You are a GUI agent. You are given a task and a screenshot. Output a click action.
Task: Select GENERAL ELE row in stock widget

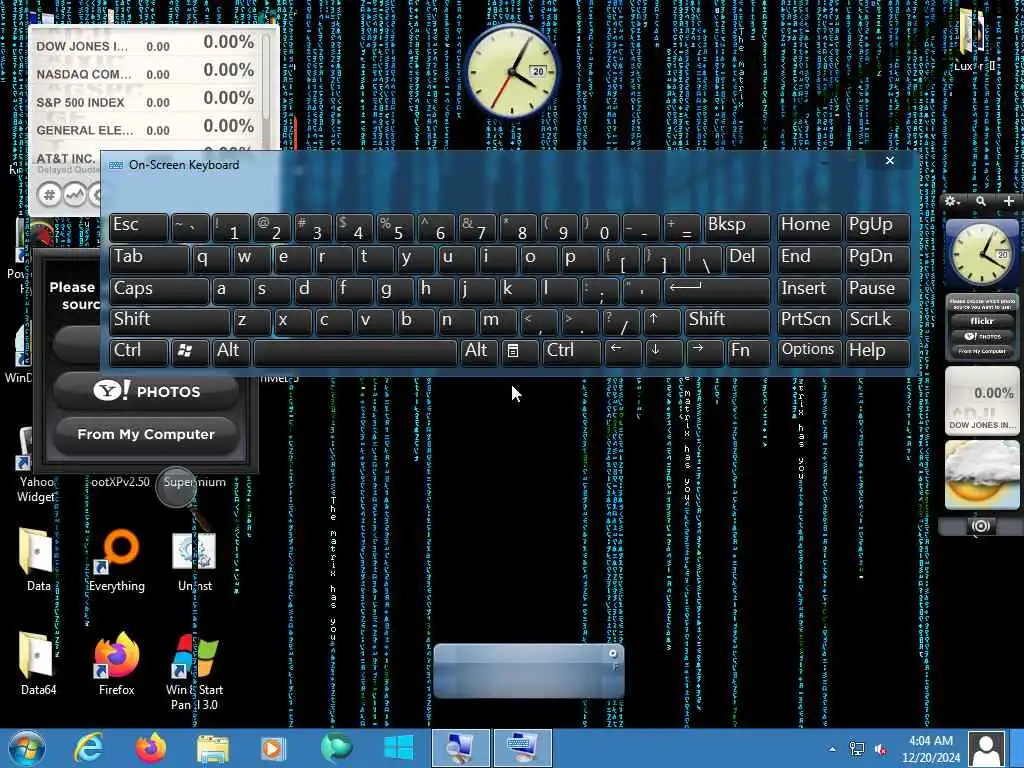pos(145,129)
